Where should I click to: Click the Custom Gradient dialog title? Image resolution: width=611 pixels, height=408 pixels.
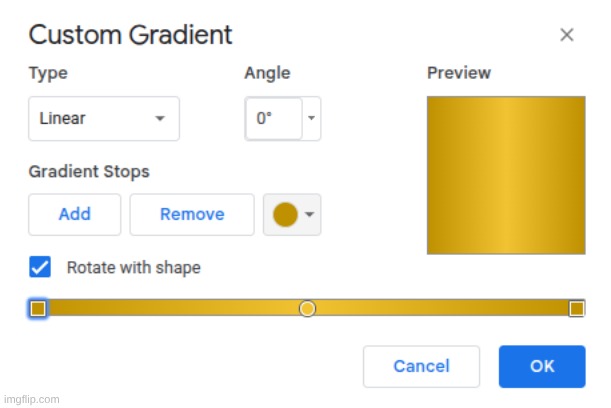(x=130, y=35)
